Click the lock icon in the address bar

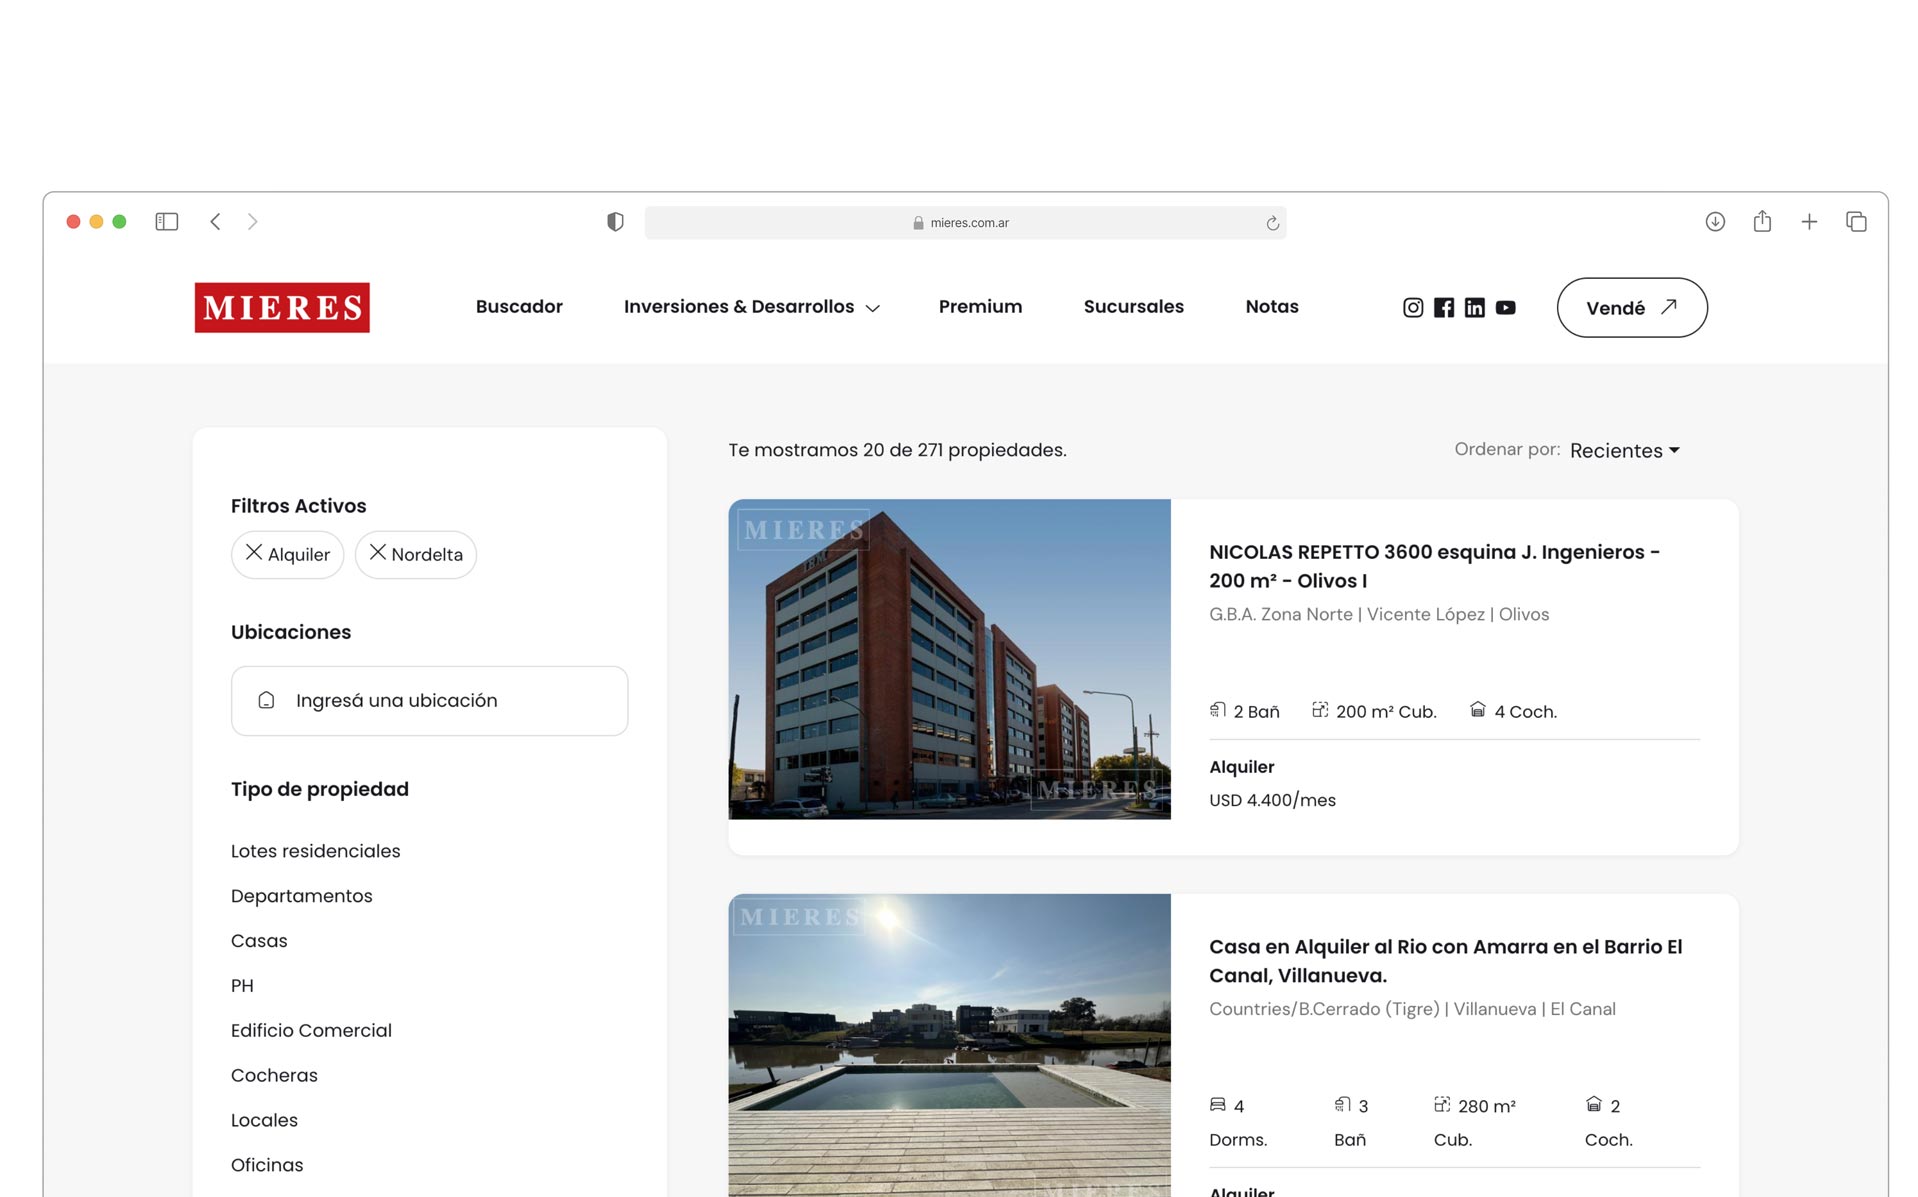918,223
